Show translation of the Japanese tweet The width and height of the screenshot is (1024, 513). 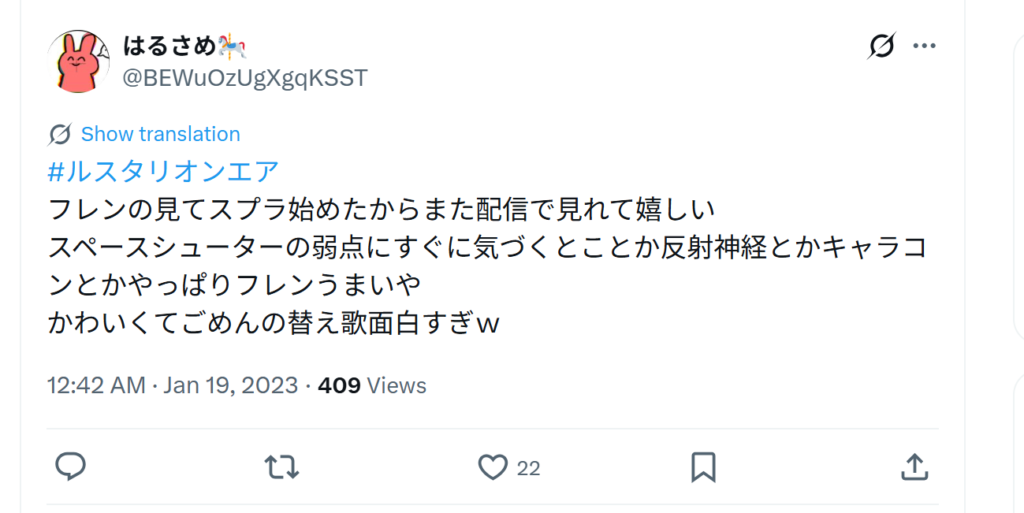(161, 134)
